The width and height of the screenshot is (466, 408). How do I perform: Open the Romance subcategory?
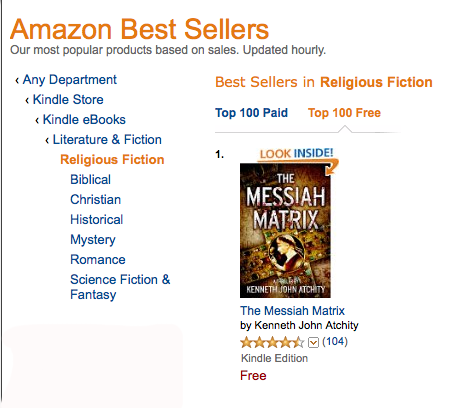tap(98, 260)
